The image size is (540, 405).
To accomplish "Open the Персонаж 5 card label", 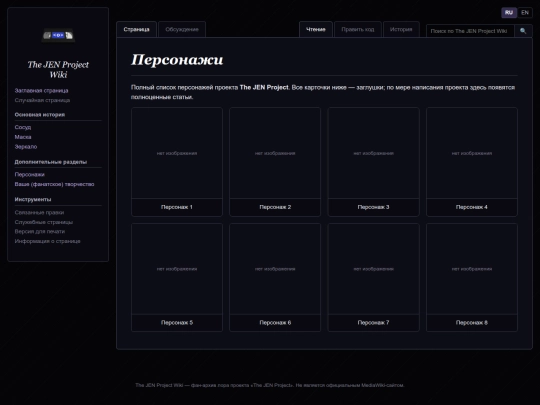I will pyautogui.click(x=177, y=323).
